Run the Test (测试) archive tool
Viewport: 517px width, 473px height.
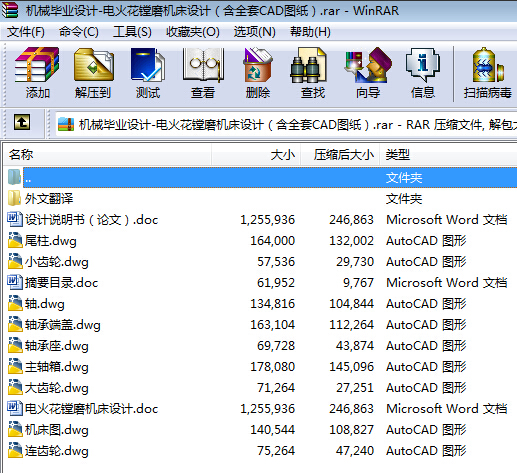tap(148, 65)
